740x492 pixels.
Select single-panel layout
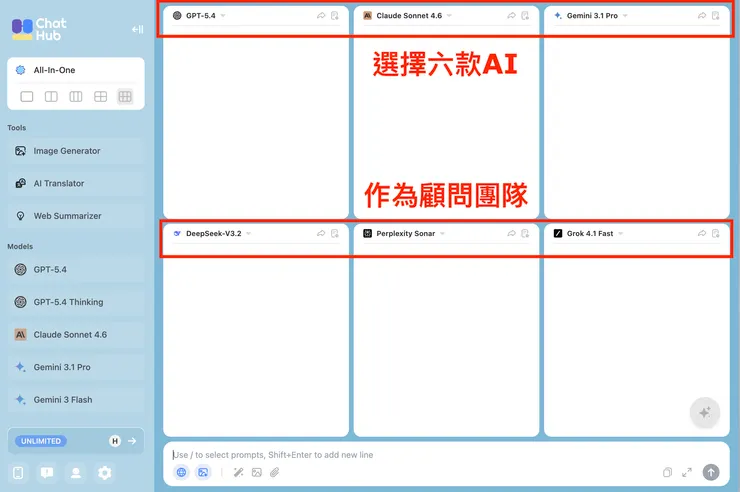click(27, 97)
